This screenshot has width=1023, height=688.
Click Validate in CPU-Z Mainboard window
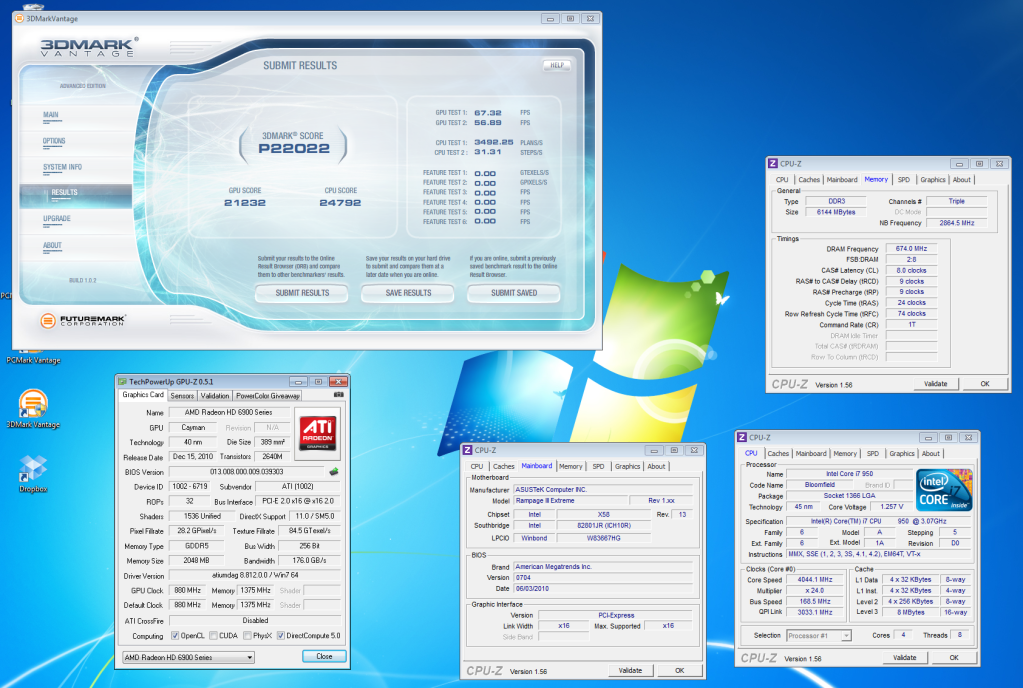pos(630,670)
